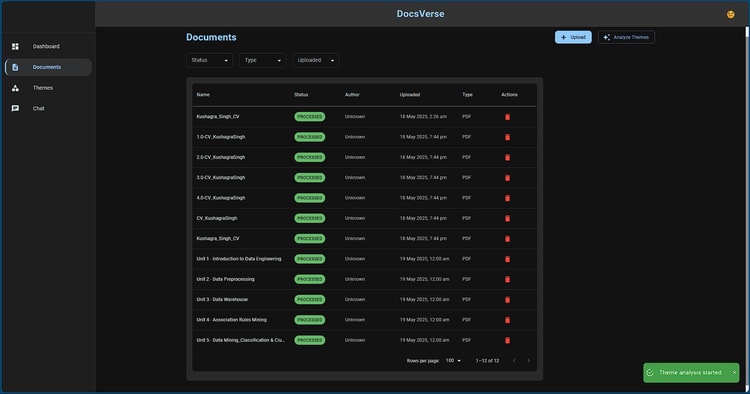The image size is (750, 394).
Task: Delete the Kushagra_Singh_CV uploaded at 7:44 pm
Action: (507, 239)
